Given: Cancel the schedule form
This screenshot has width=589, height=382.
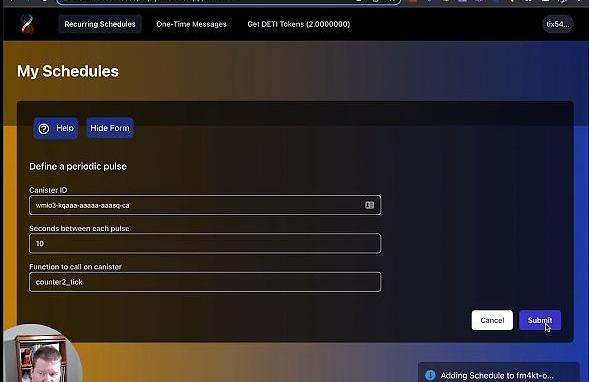Looking at the screenshot, I should [x=492, y=320].
